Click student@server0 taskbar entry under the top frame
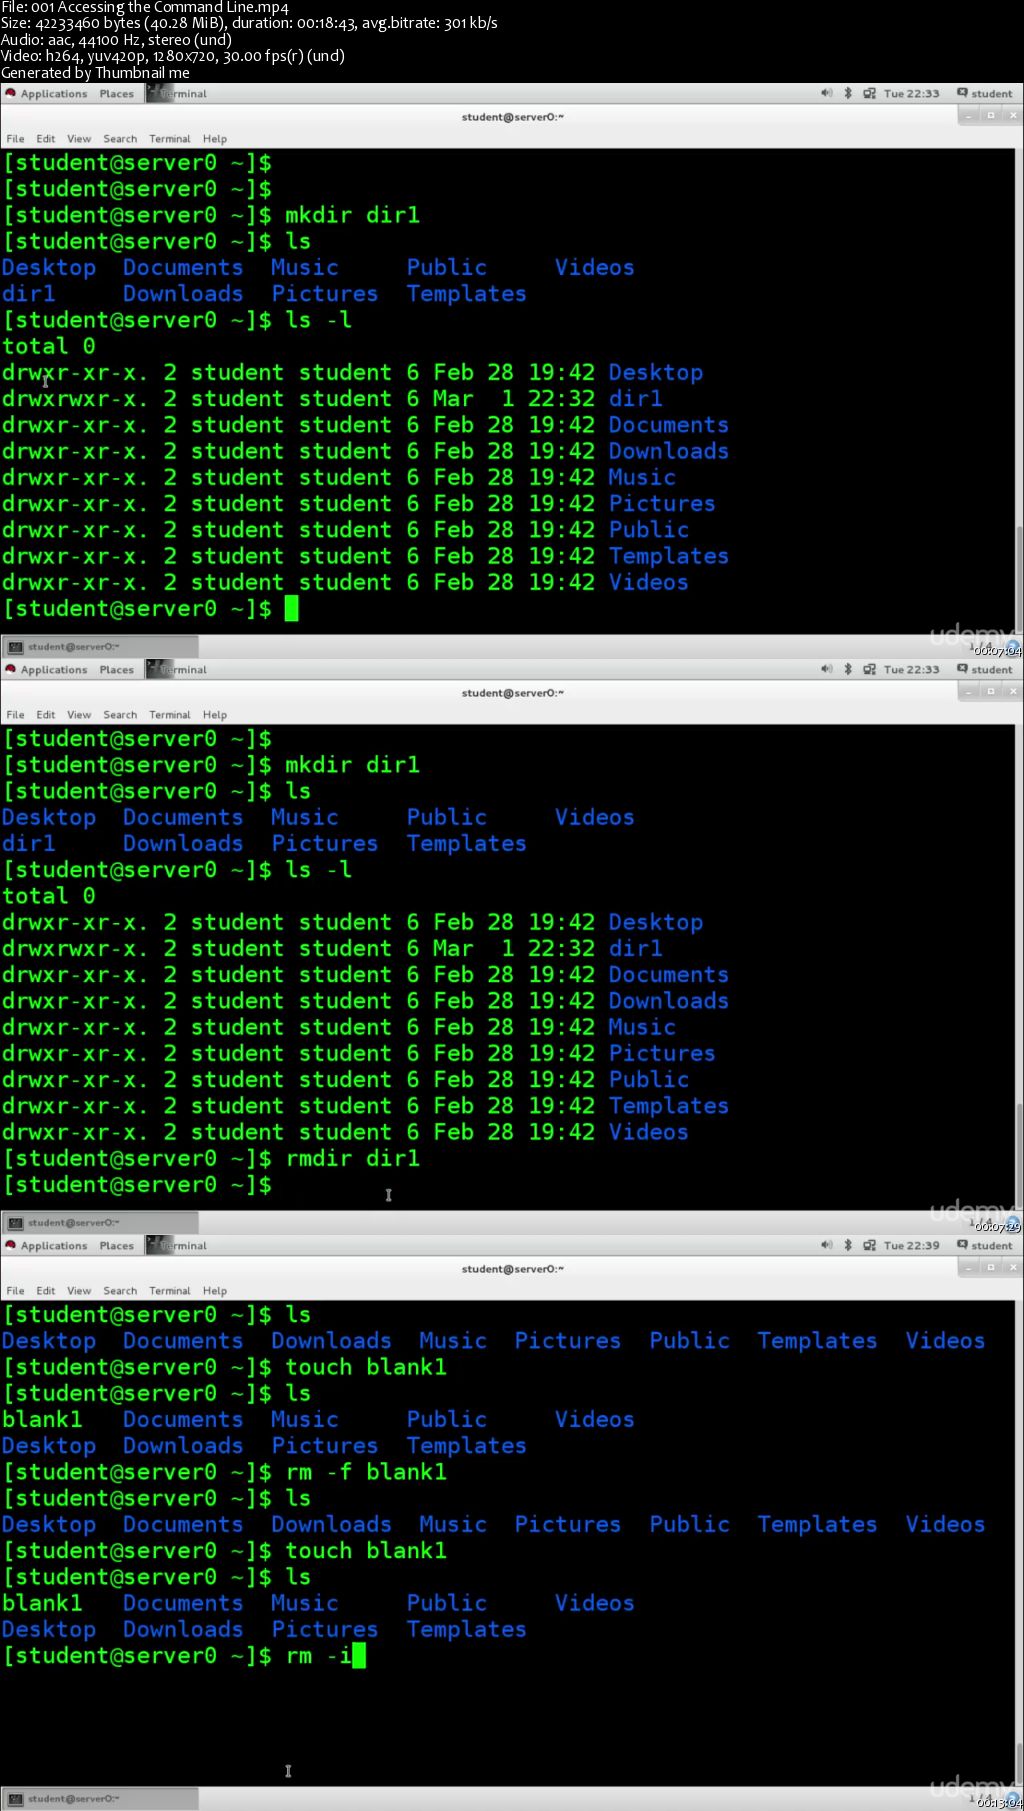Viewport: 1024px width, 1811px height. tap(100, 647)
